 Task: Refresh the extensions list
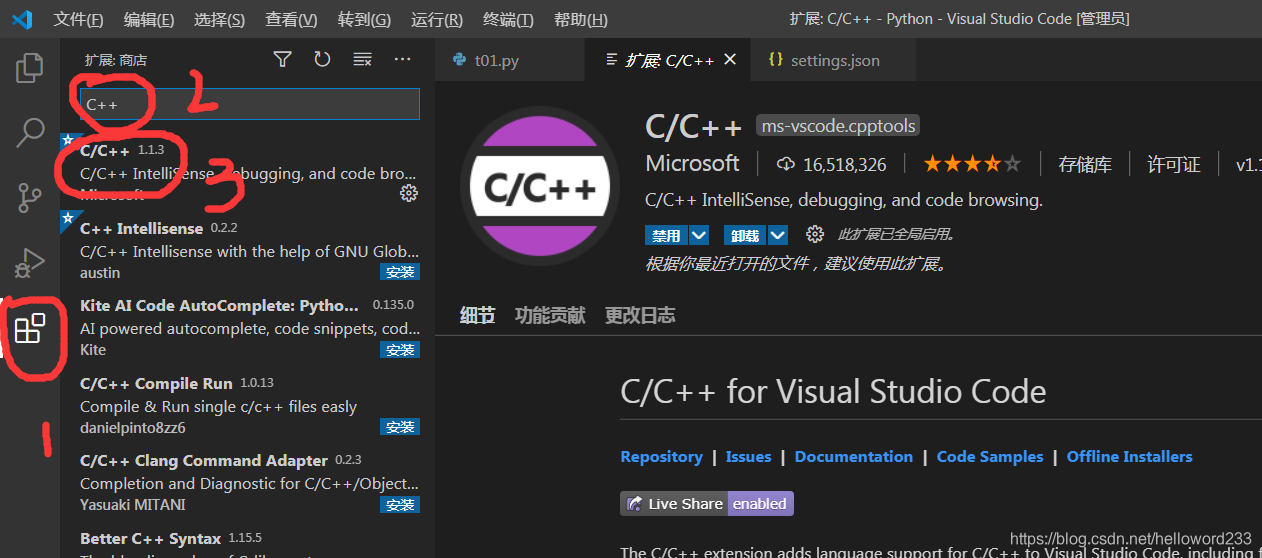322,60
